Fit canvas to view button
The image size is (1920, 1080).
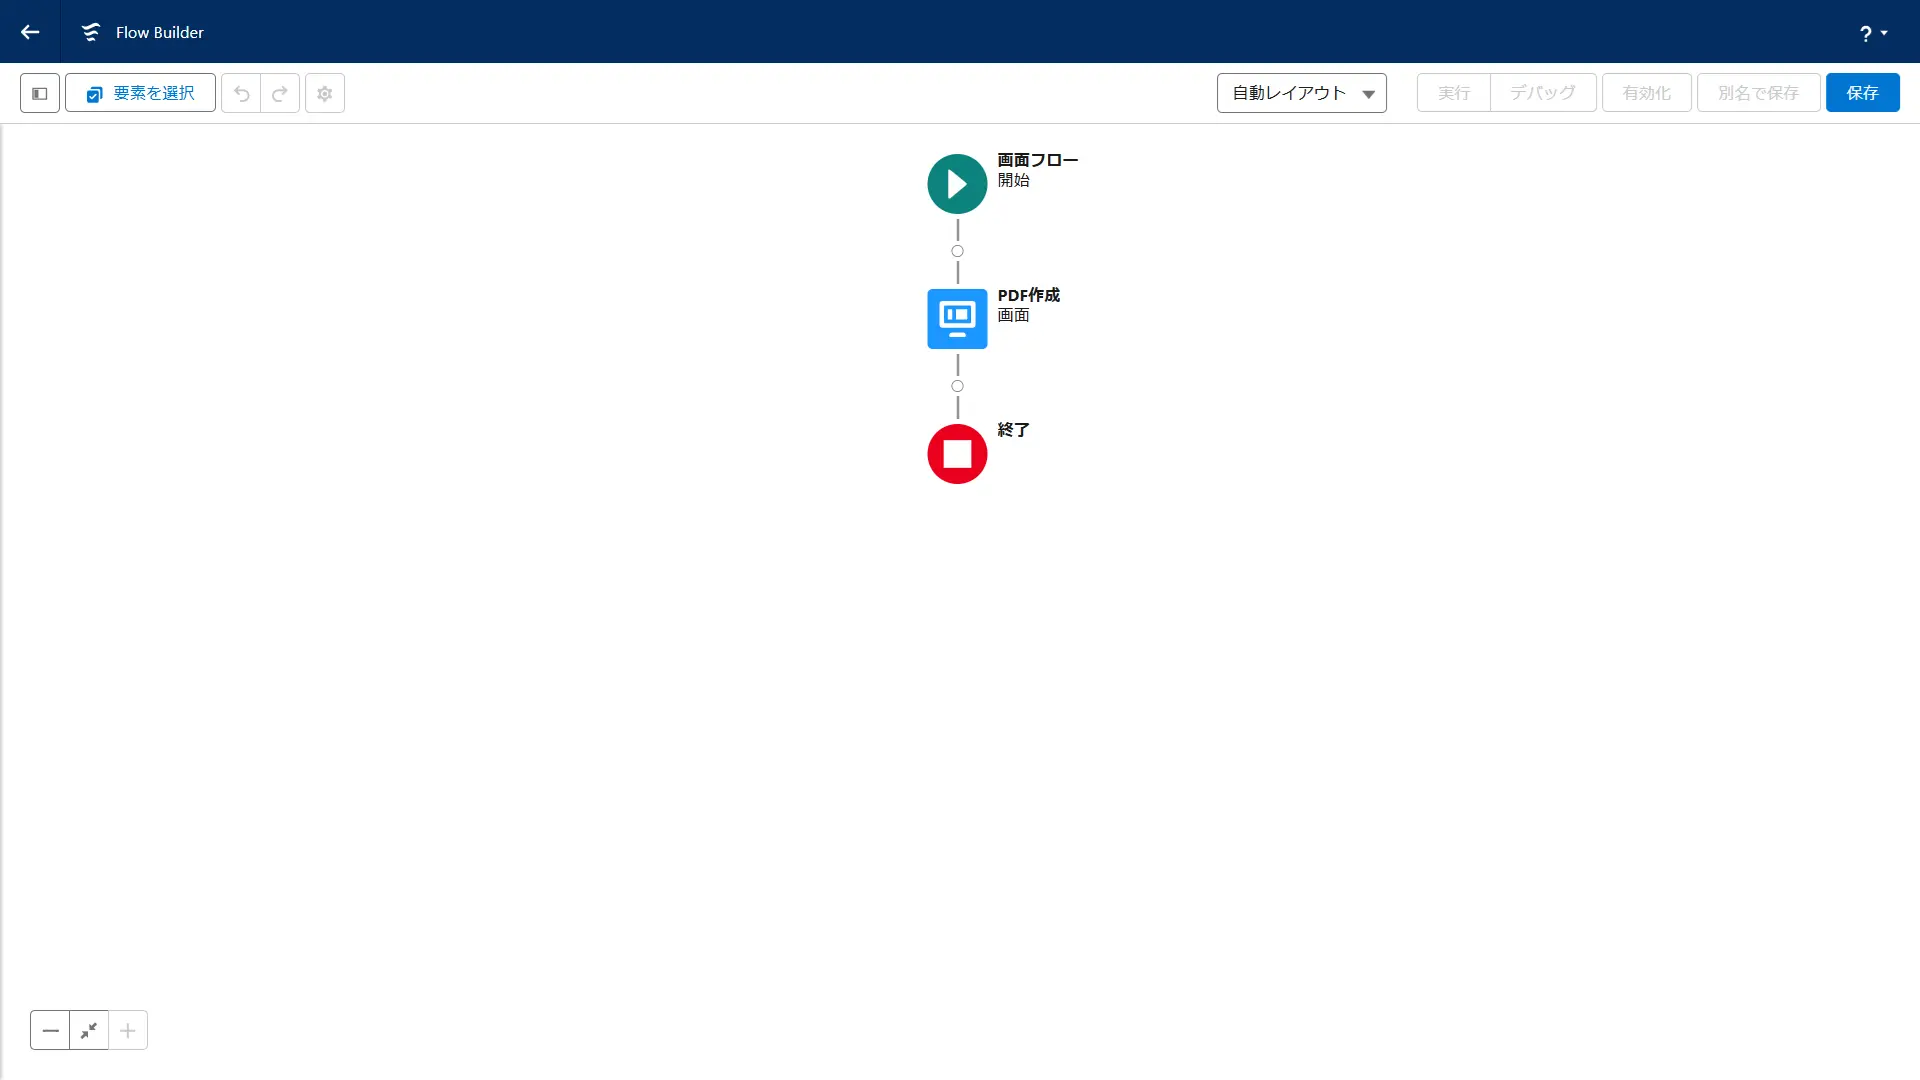point(89,1030)
